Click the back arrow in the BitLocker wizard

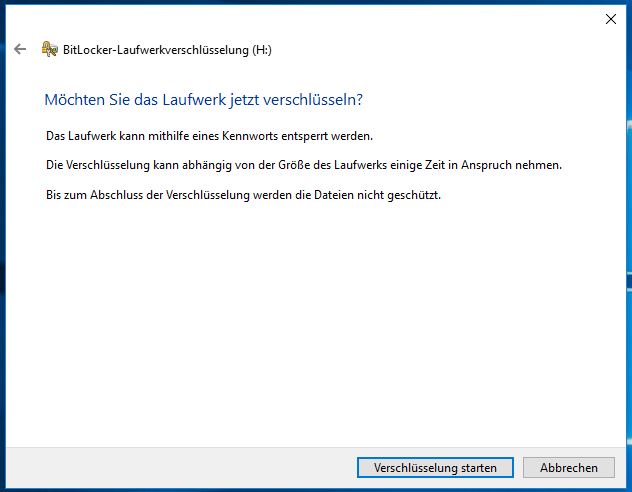pos(20,49)
